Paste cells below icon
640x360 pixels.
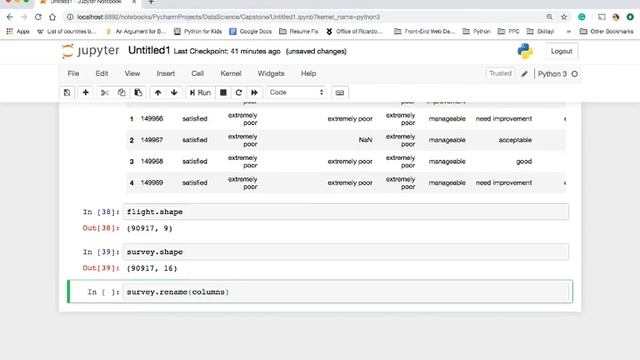click(x=138, y=93)
